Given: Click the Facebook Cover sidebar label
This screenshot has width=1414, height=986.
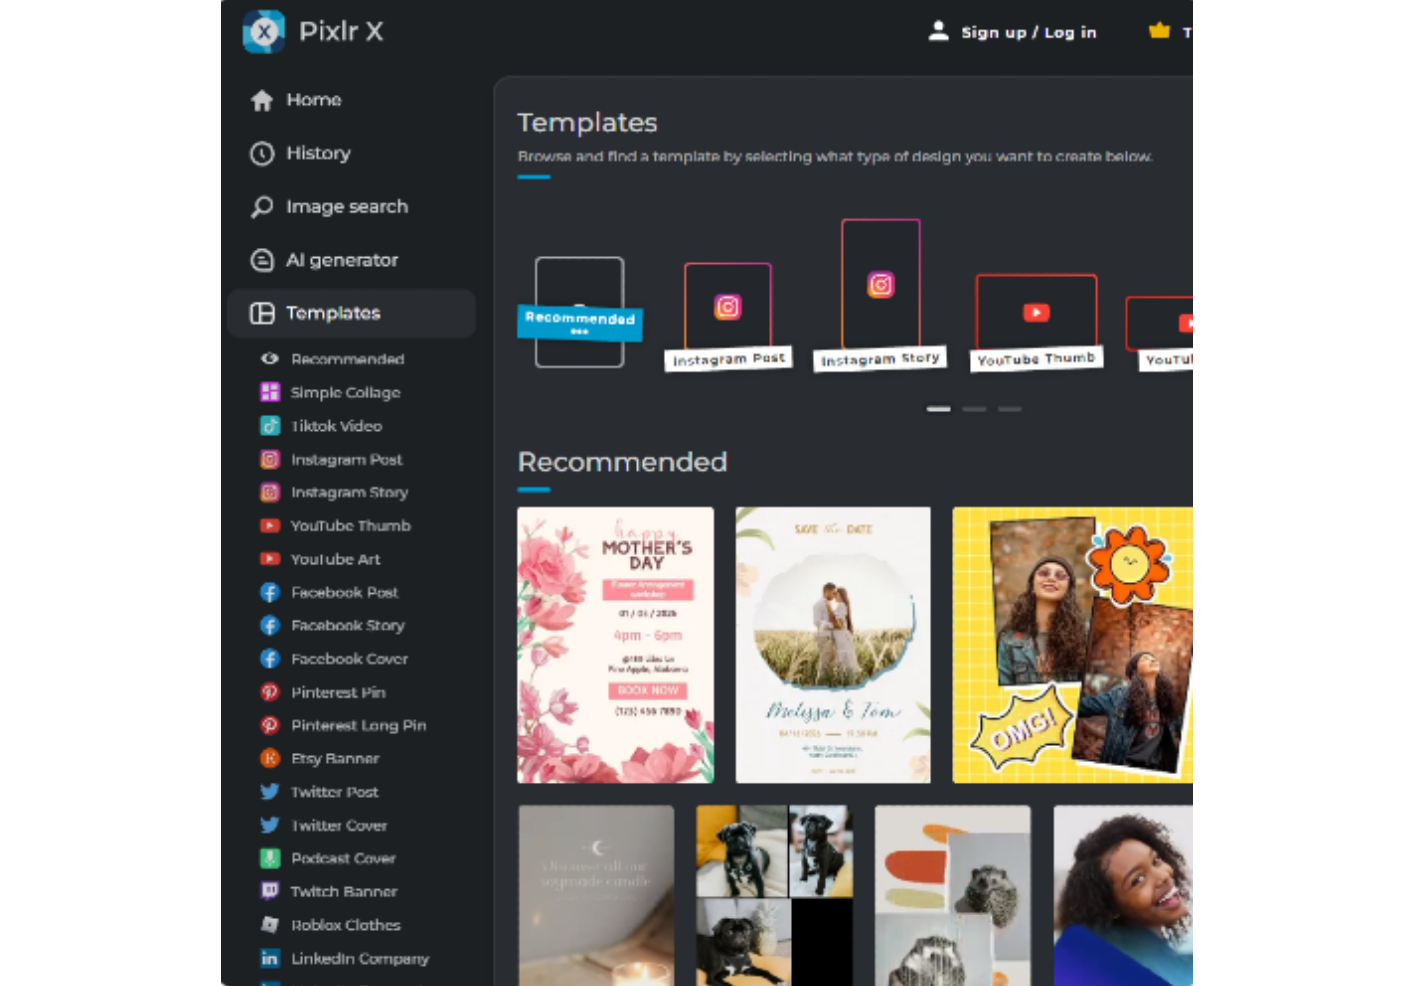Looking at the screenshot, I should [349, 659].
